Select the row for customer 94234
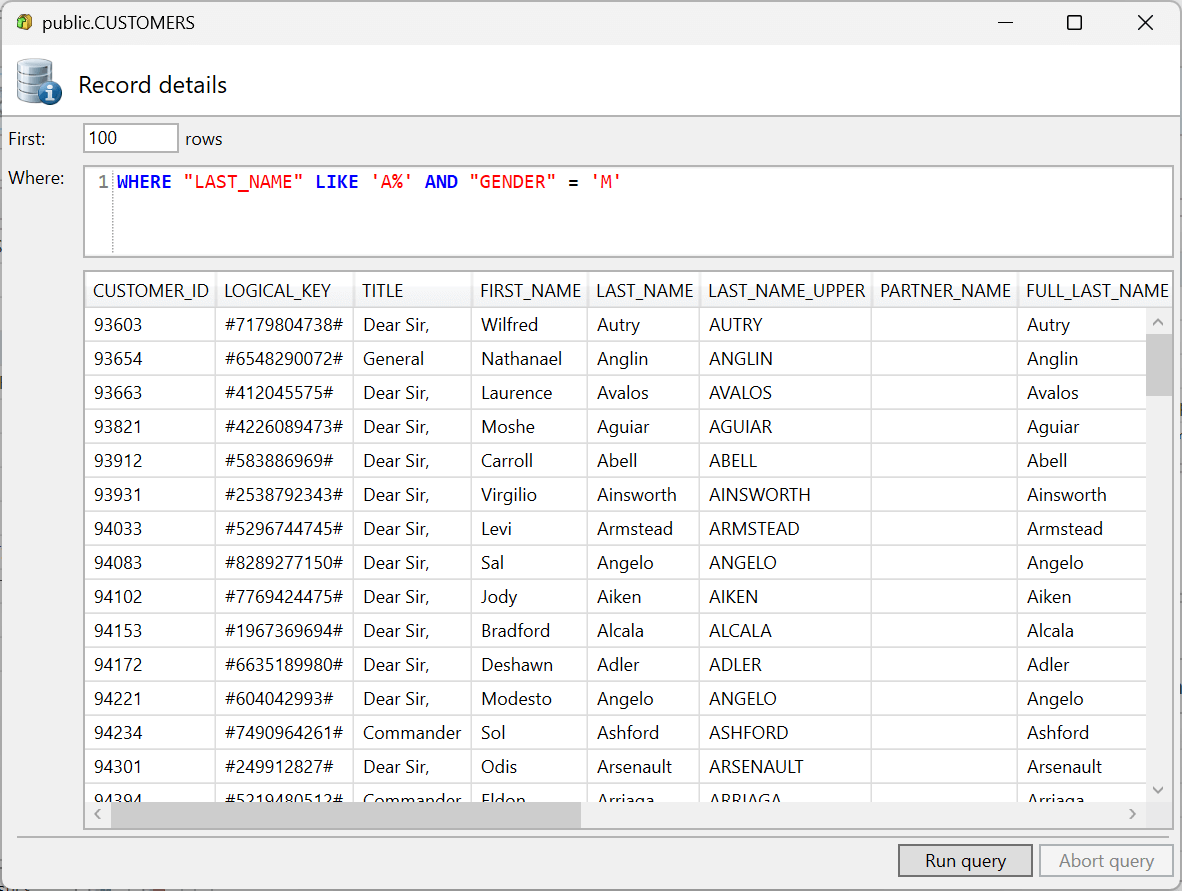This screenshot has height=891, width=1182. [150, 732]
